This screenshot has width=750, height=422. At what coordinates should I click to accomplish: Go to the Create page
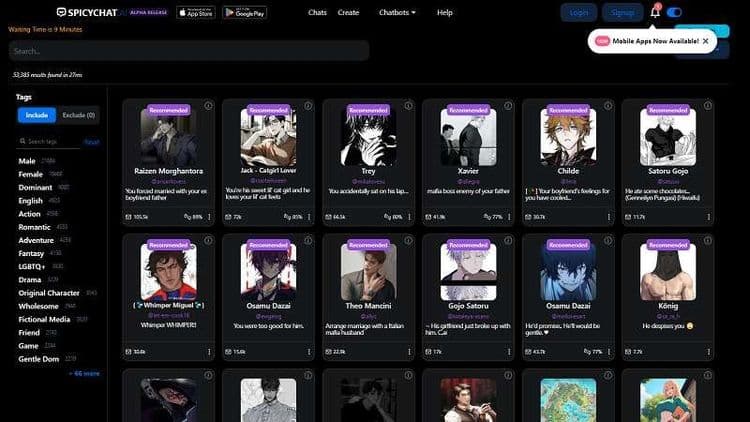click(x=348, y=12)
